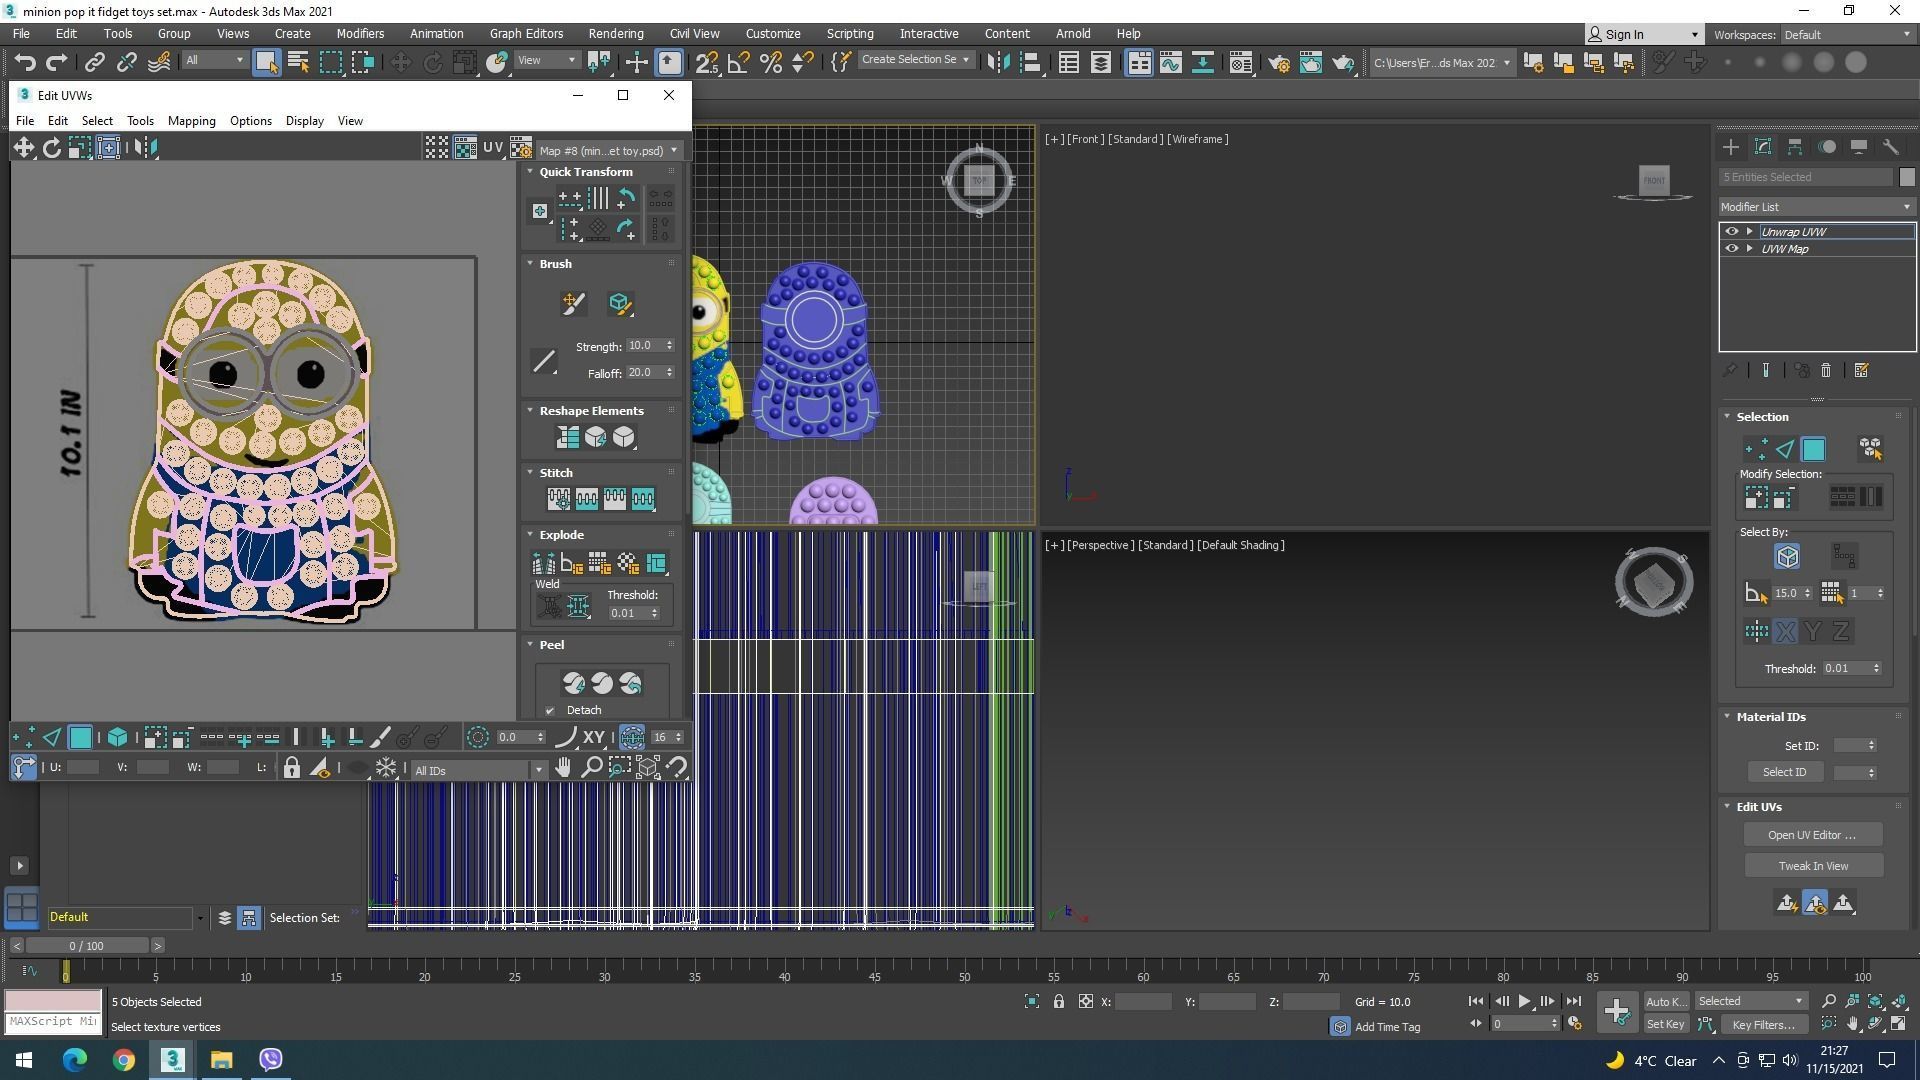Open the Modifier List dropdown
The width and height of the screenshot is (1920, 1080).
[x=1815, y=207]
